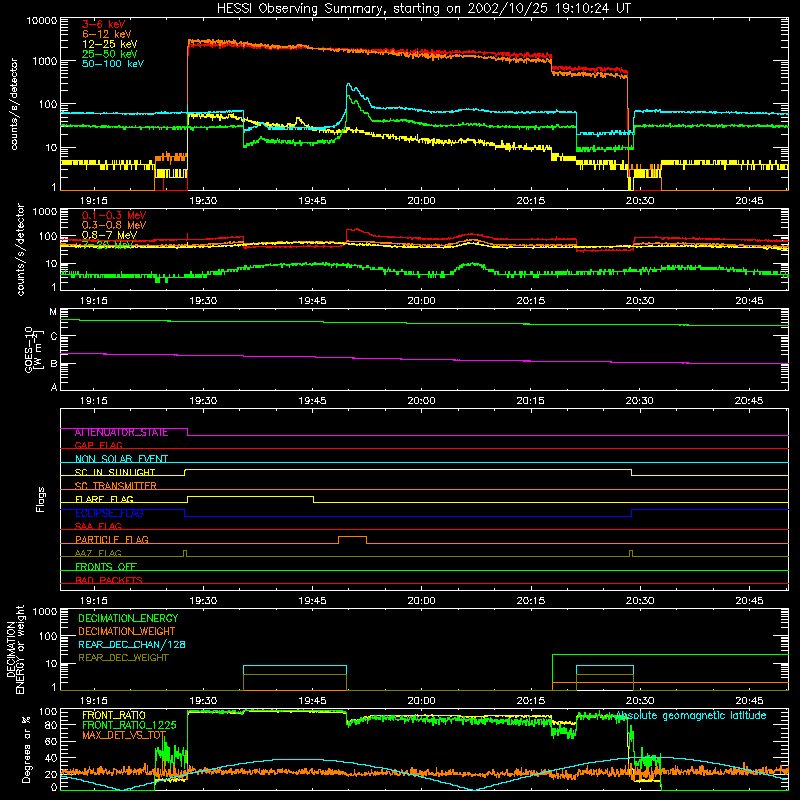
Task: Click the NON_SOLAR_EVENT flag label
Action: pyautogui.click(x=121, y=459)
